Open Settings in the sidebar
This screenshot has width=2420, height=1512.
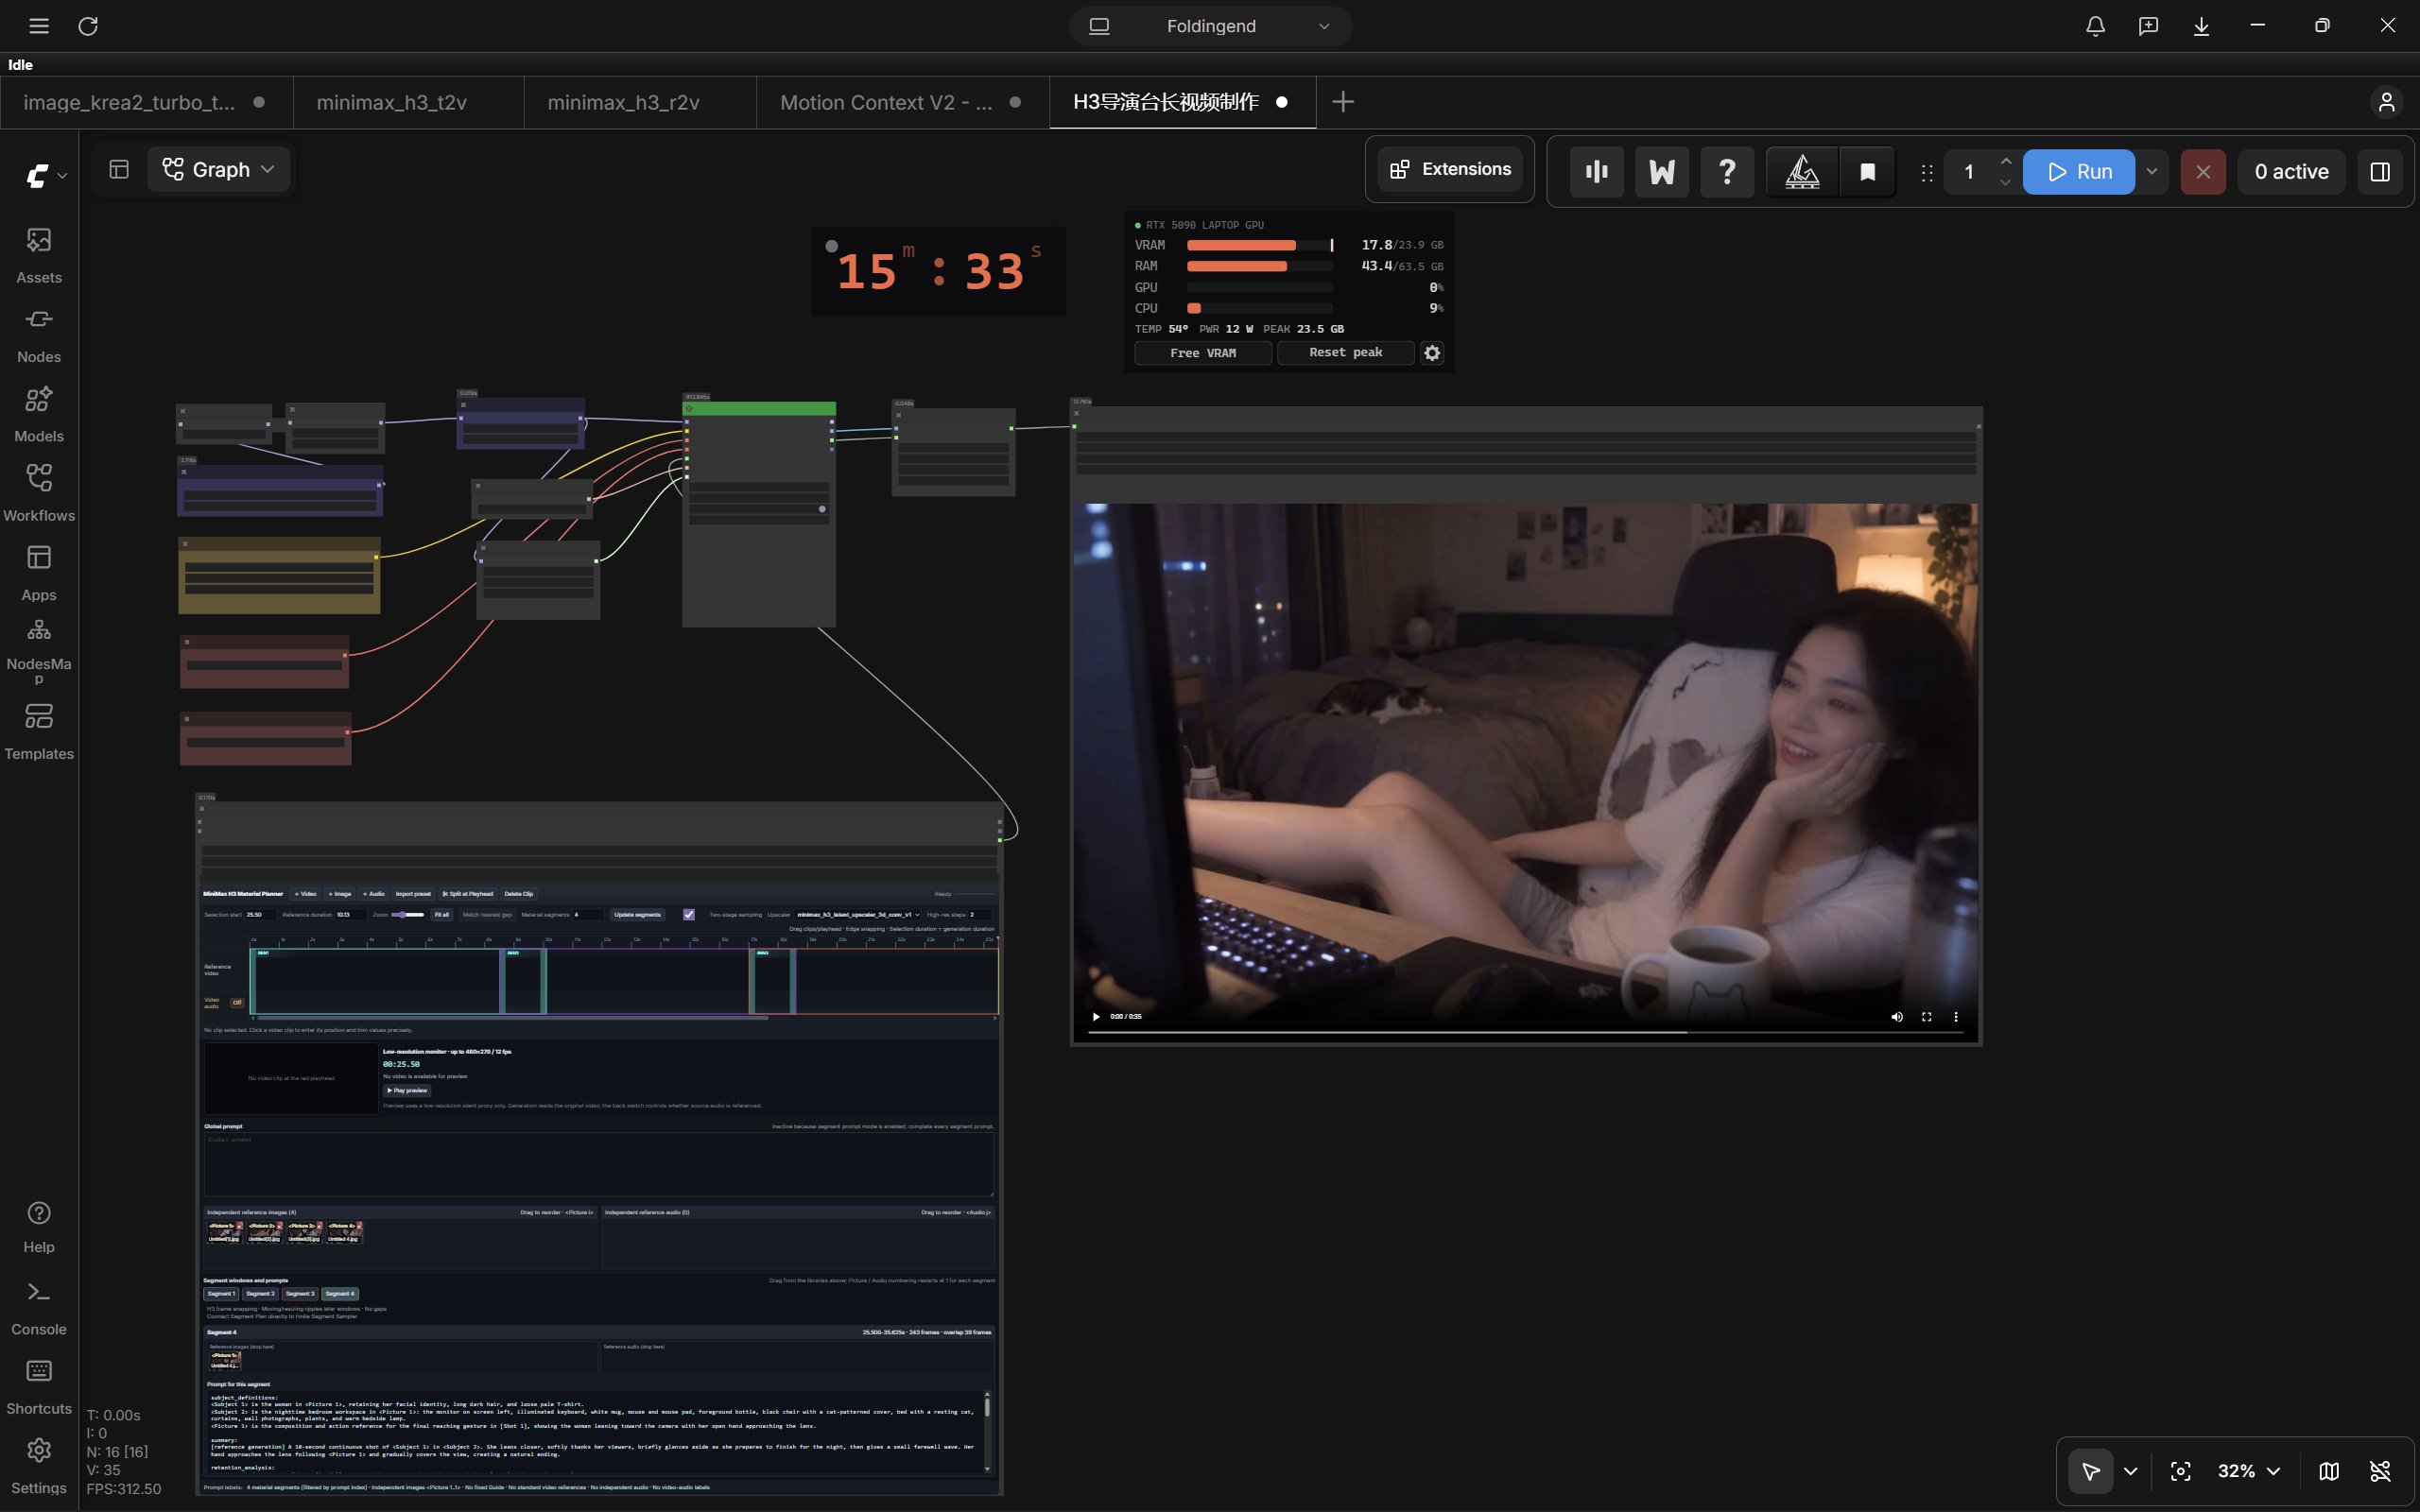(39, 1466)
